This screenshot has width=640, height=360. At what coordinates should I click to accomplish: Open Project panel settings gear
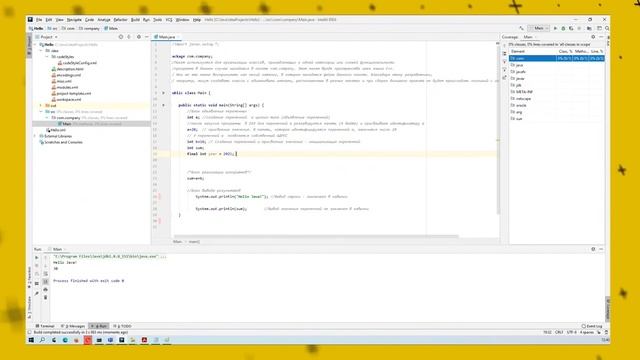139,37
